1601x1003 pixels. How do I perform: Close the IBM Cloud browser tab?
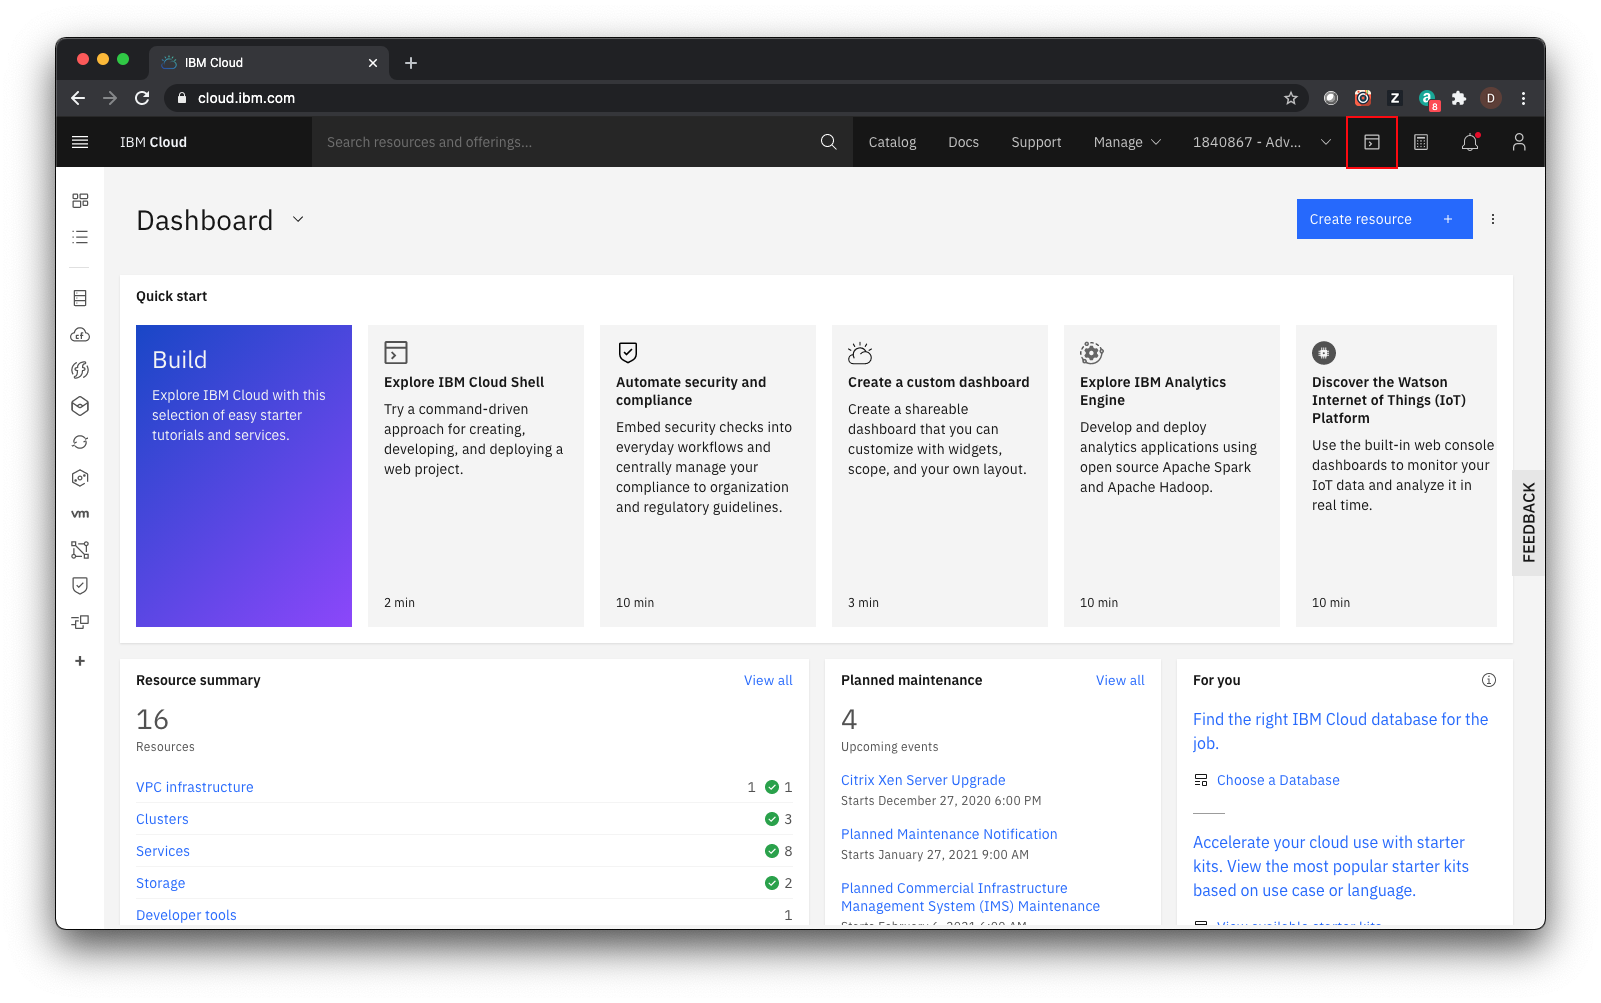pos(373,63)
